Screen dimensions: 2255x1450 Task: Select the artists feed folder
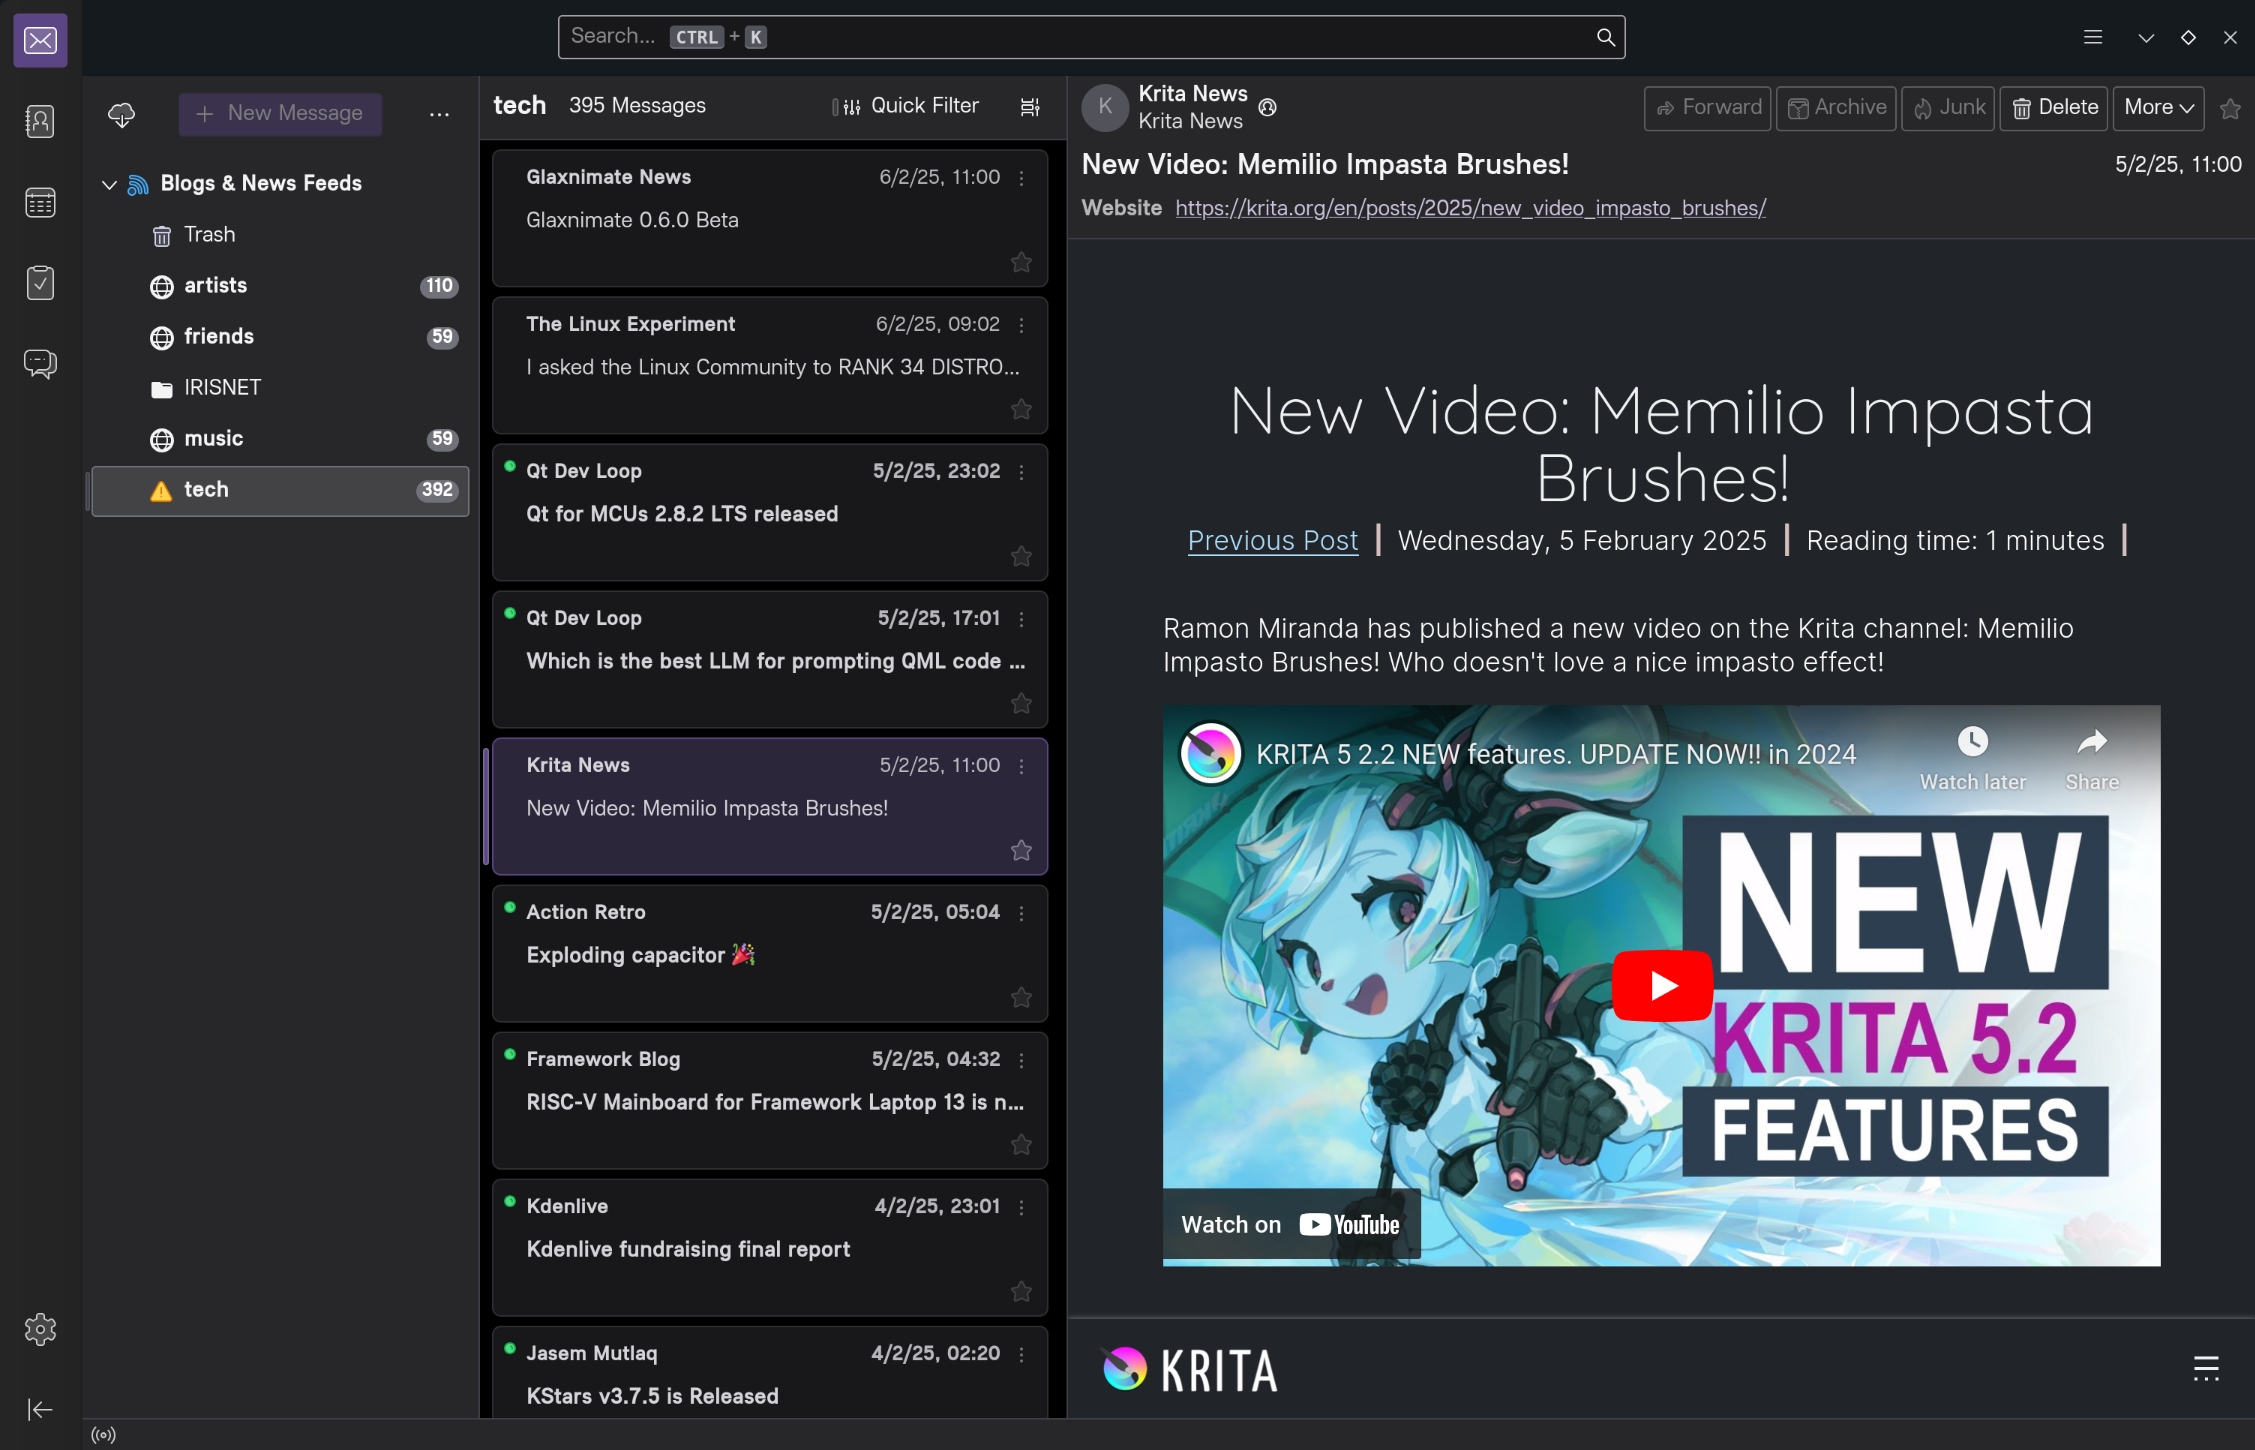click(x=281, y=286)
